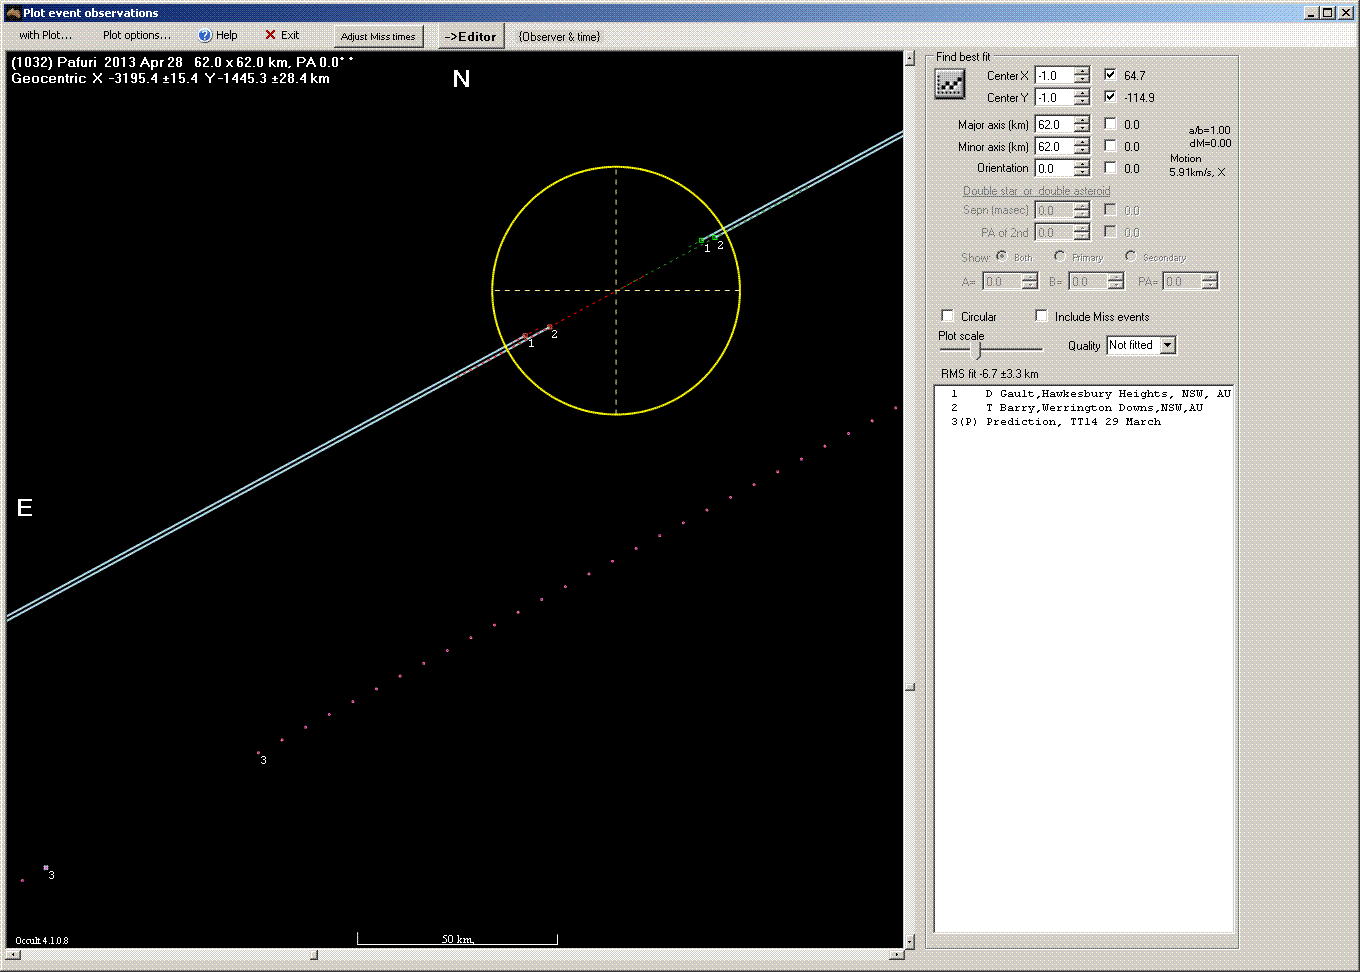Image resolution: width=1360 pixels, height=972 pixels.
Task: Select the Primary radio button
Action: (x=1059, y=256)
